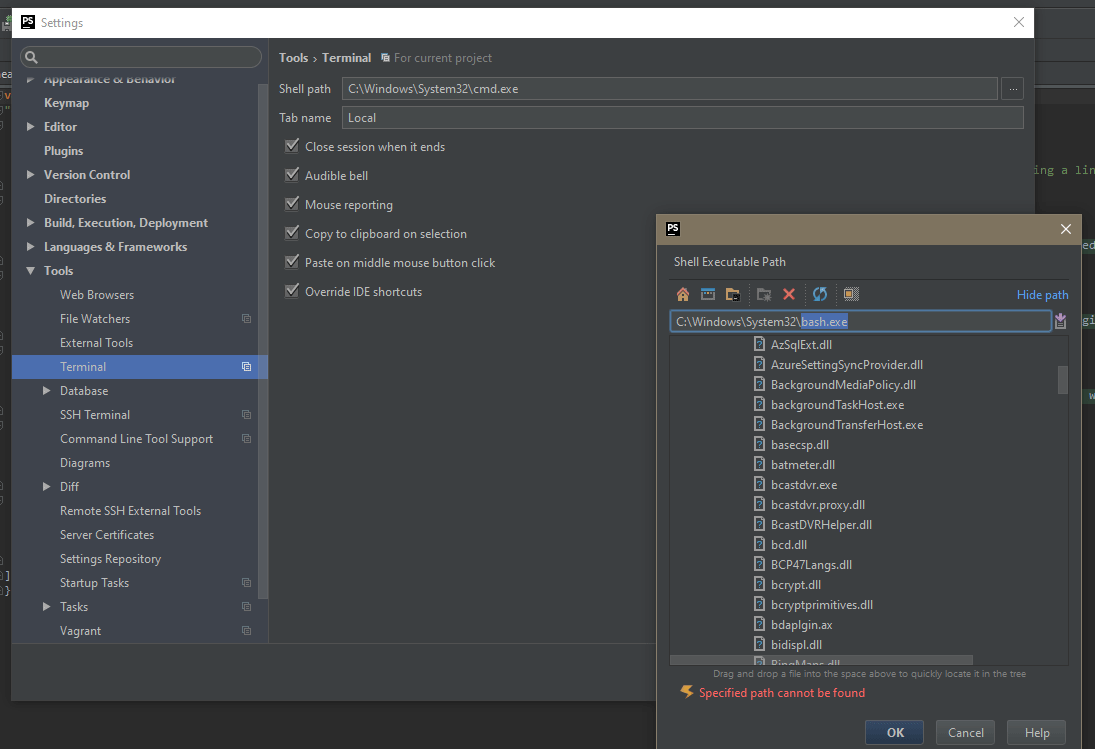1095x749 pixels.
Task: Click project-level icon next to Startup Tasks
Action: click(x=247, y=583)
